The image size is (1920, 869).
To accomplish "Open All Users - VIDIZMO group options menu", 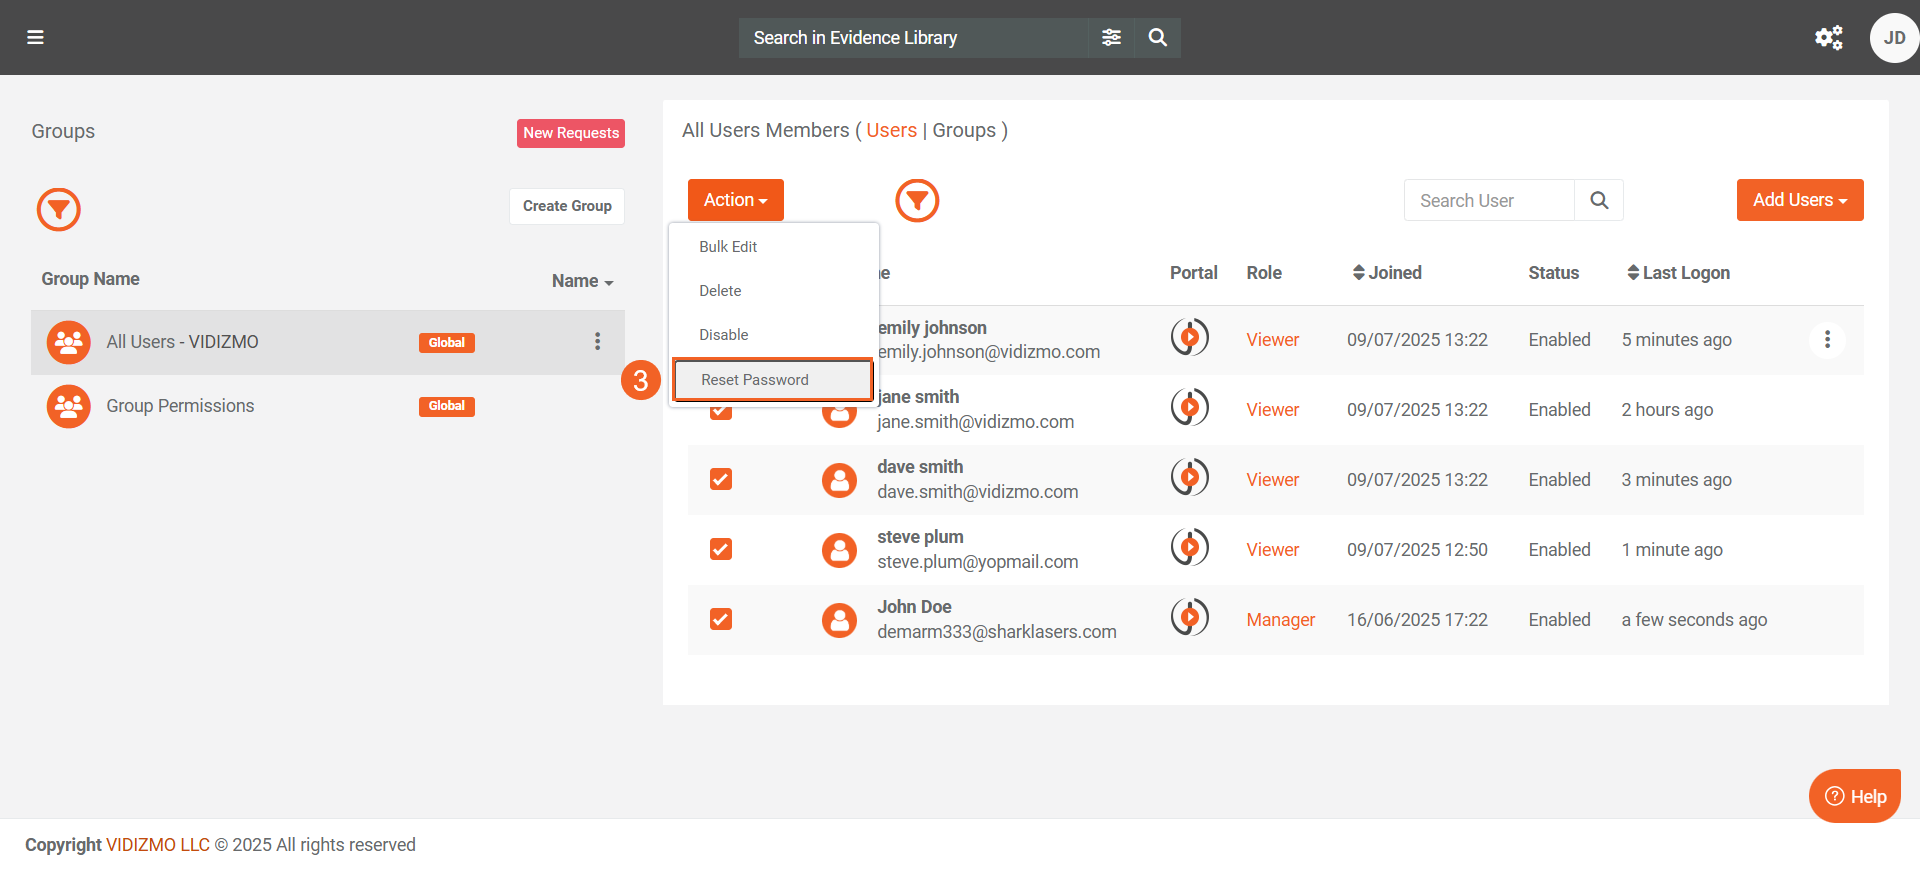I will coord(597,342).
